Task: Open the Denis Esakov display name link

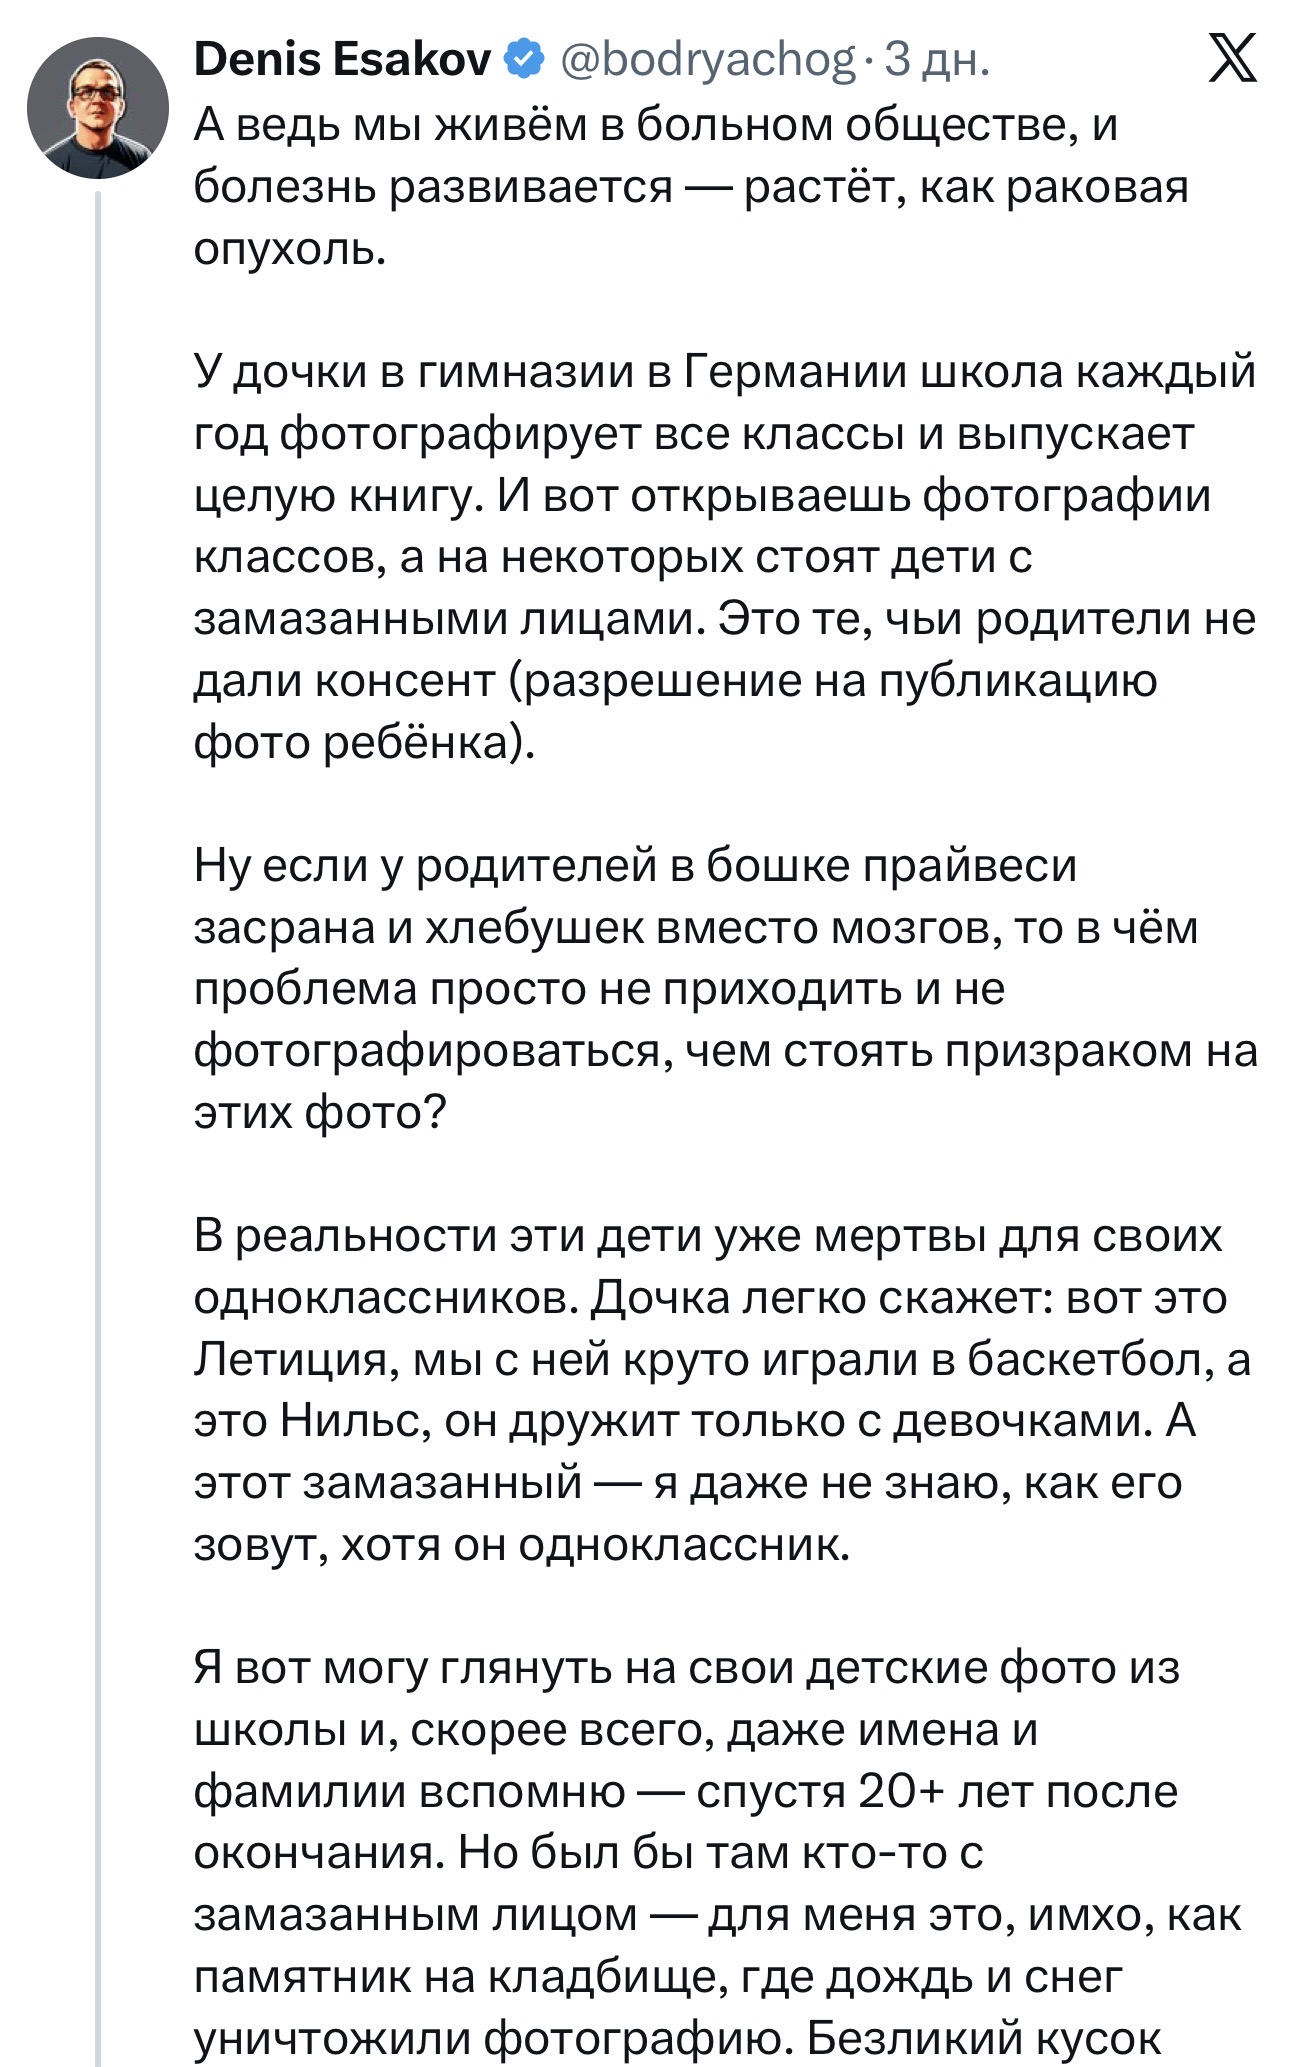Action: [x=341, y=61]
